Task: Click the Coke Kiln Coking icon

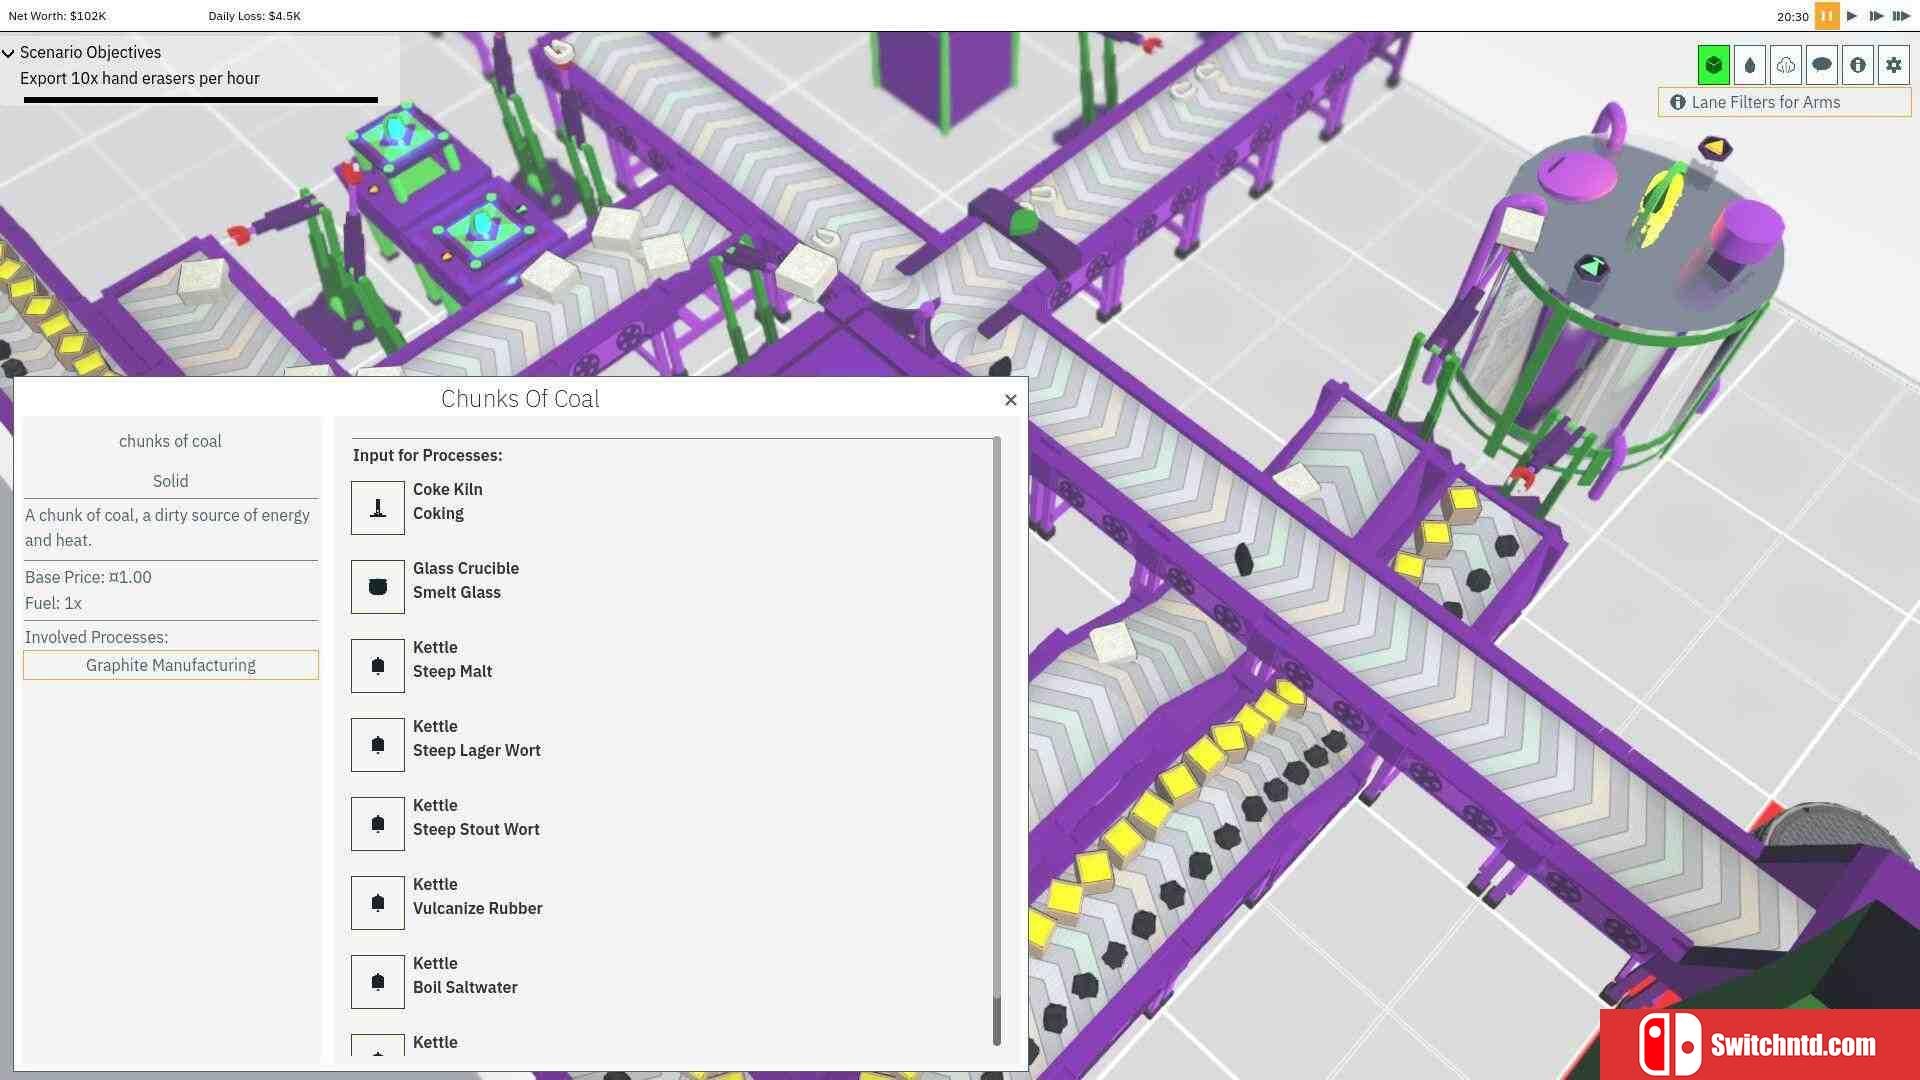Action: [378, 508]
